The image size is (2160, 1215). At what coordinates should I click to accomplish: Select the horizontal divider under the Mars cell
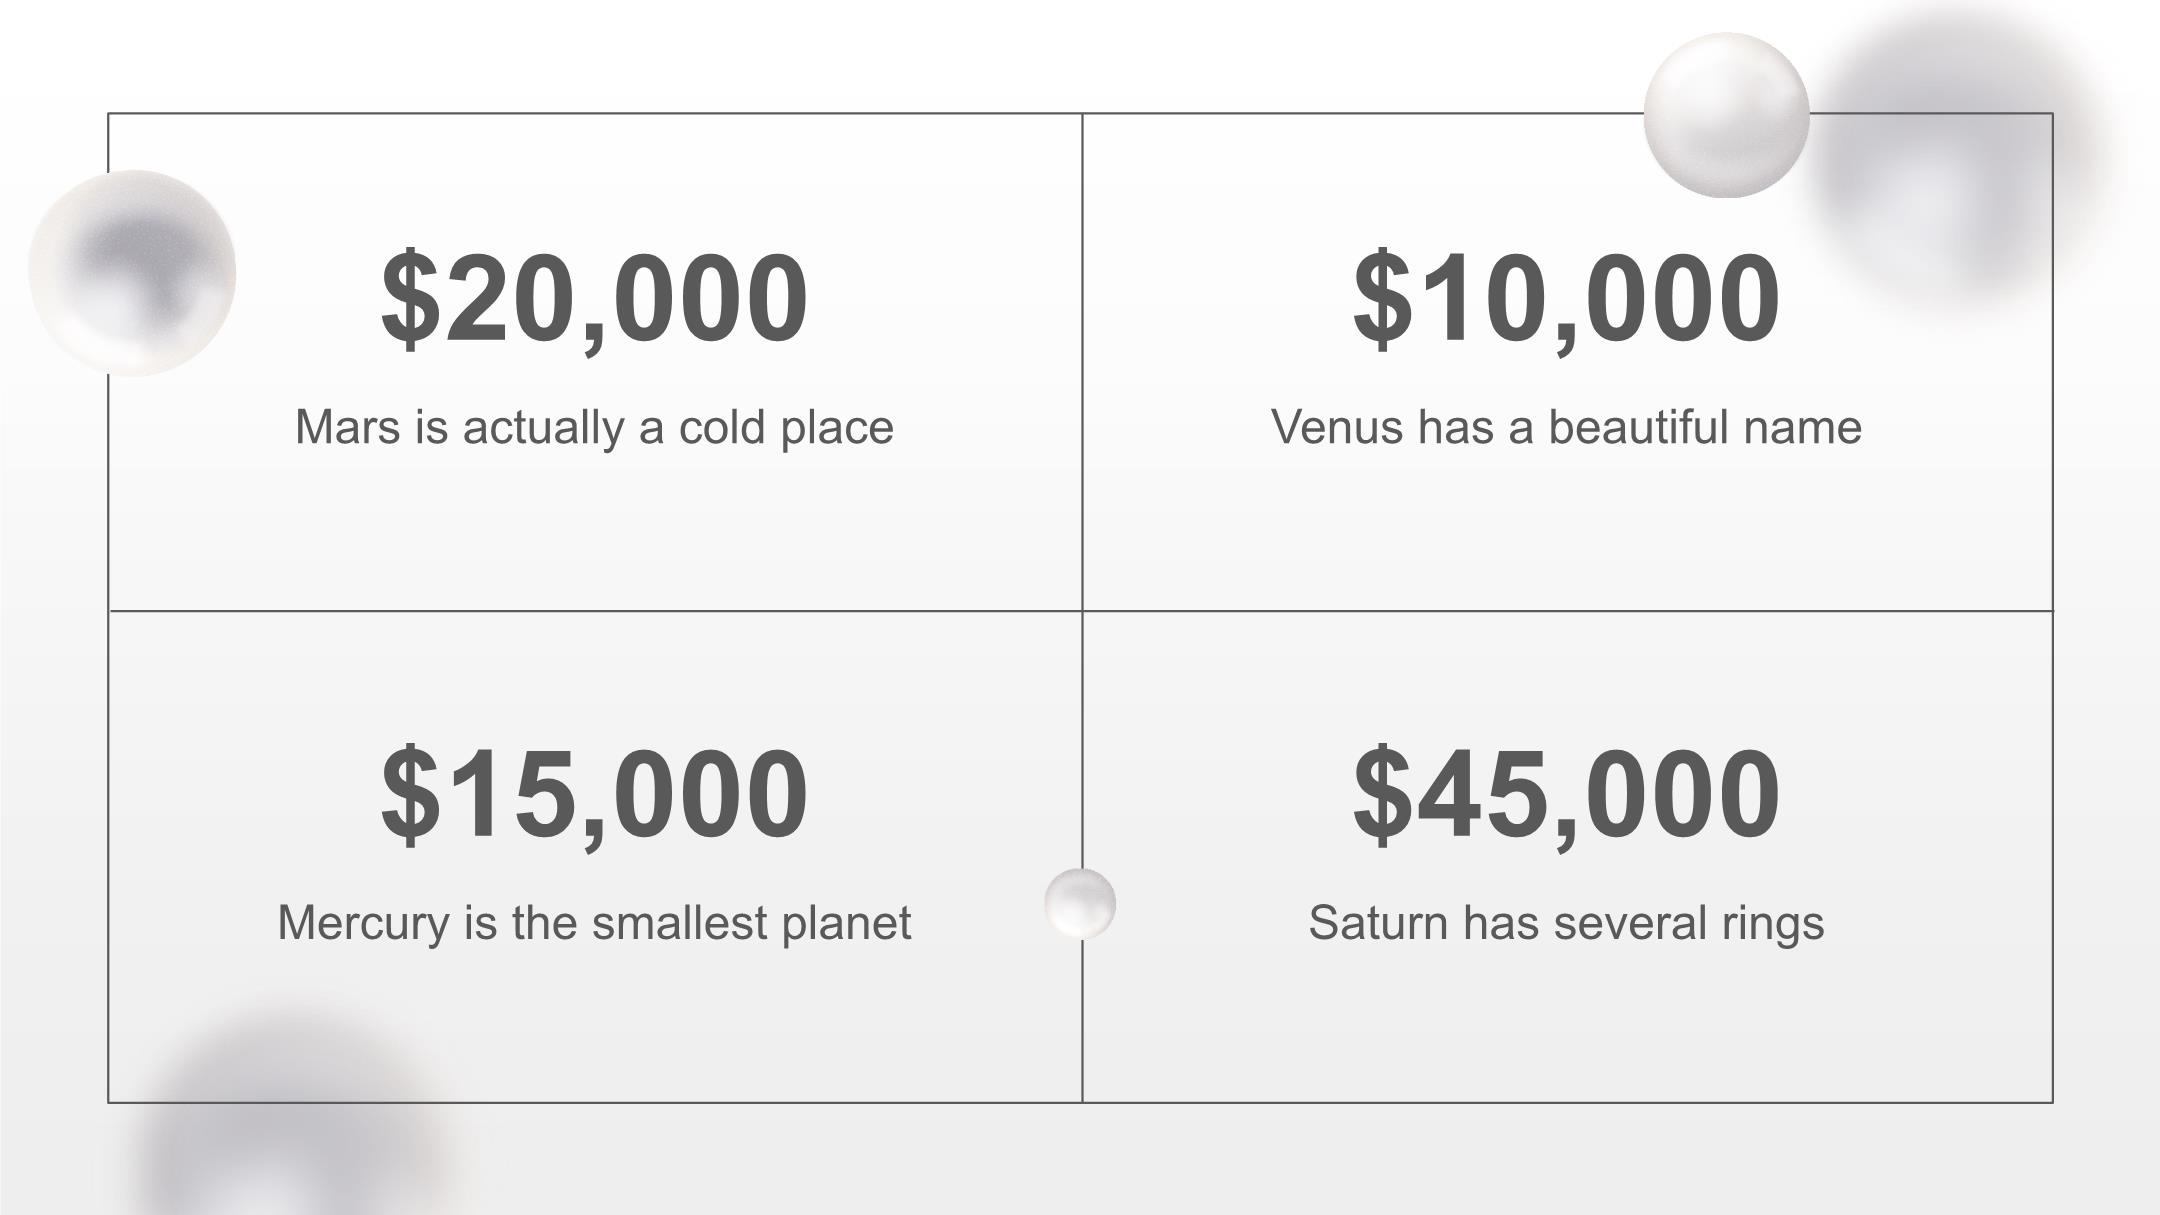click(594, 610)
